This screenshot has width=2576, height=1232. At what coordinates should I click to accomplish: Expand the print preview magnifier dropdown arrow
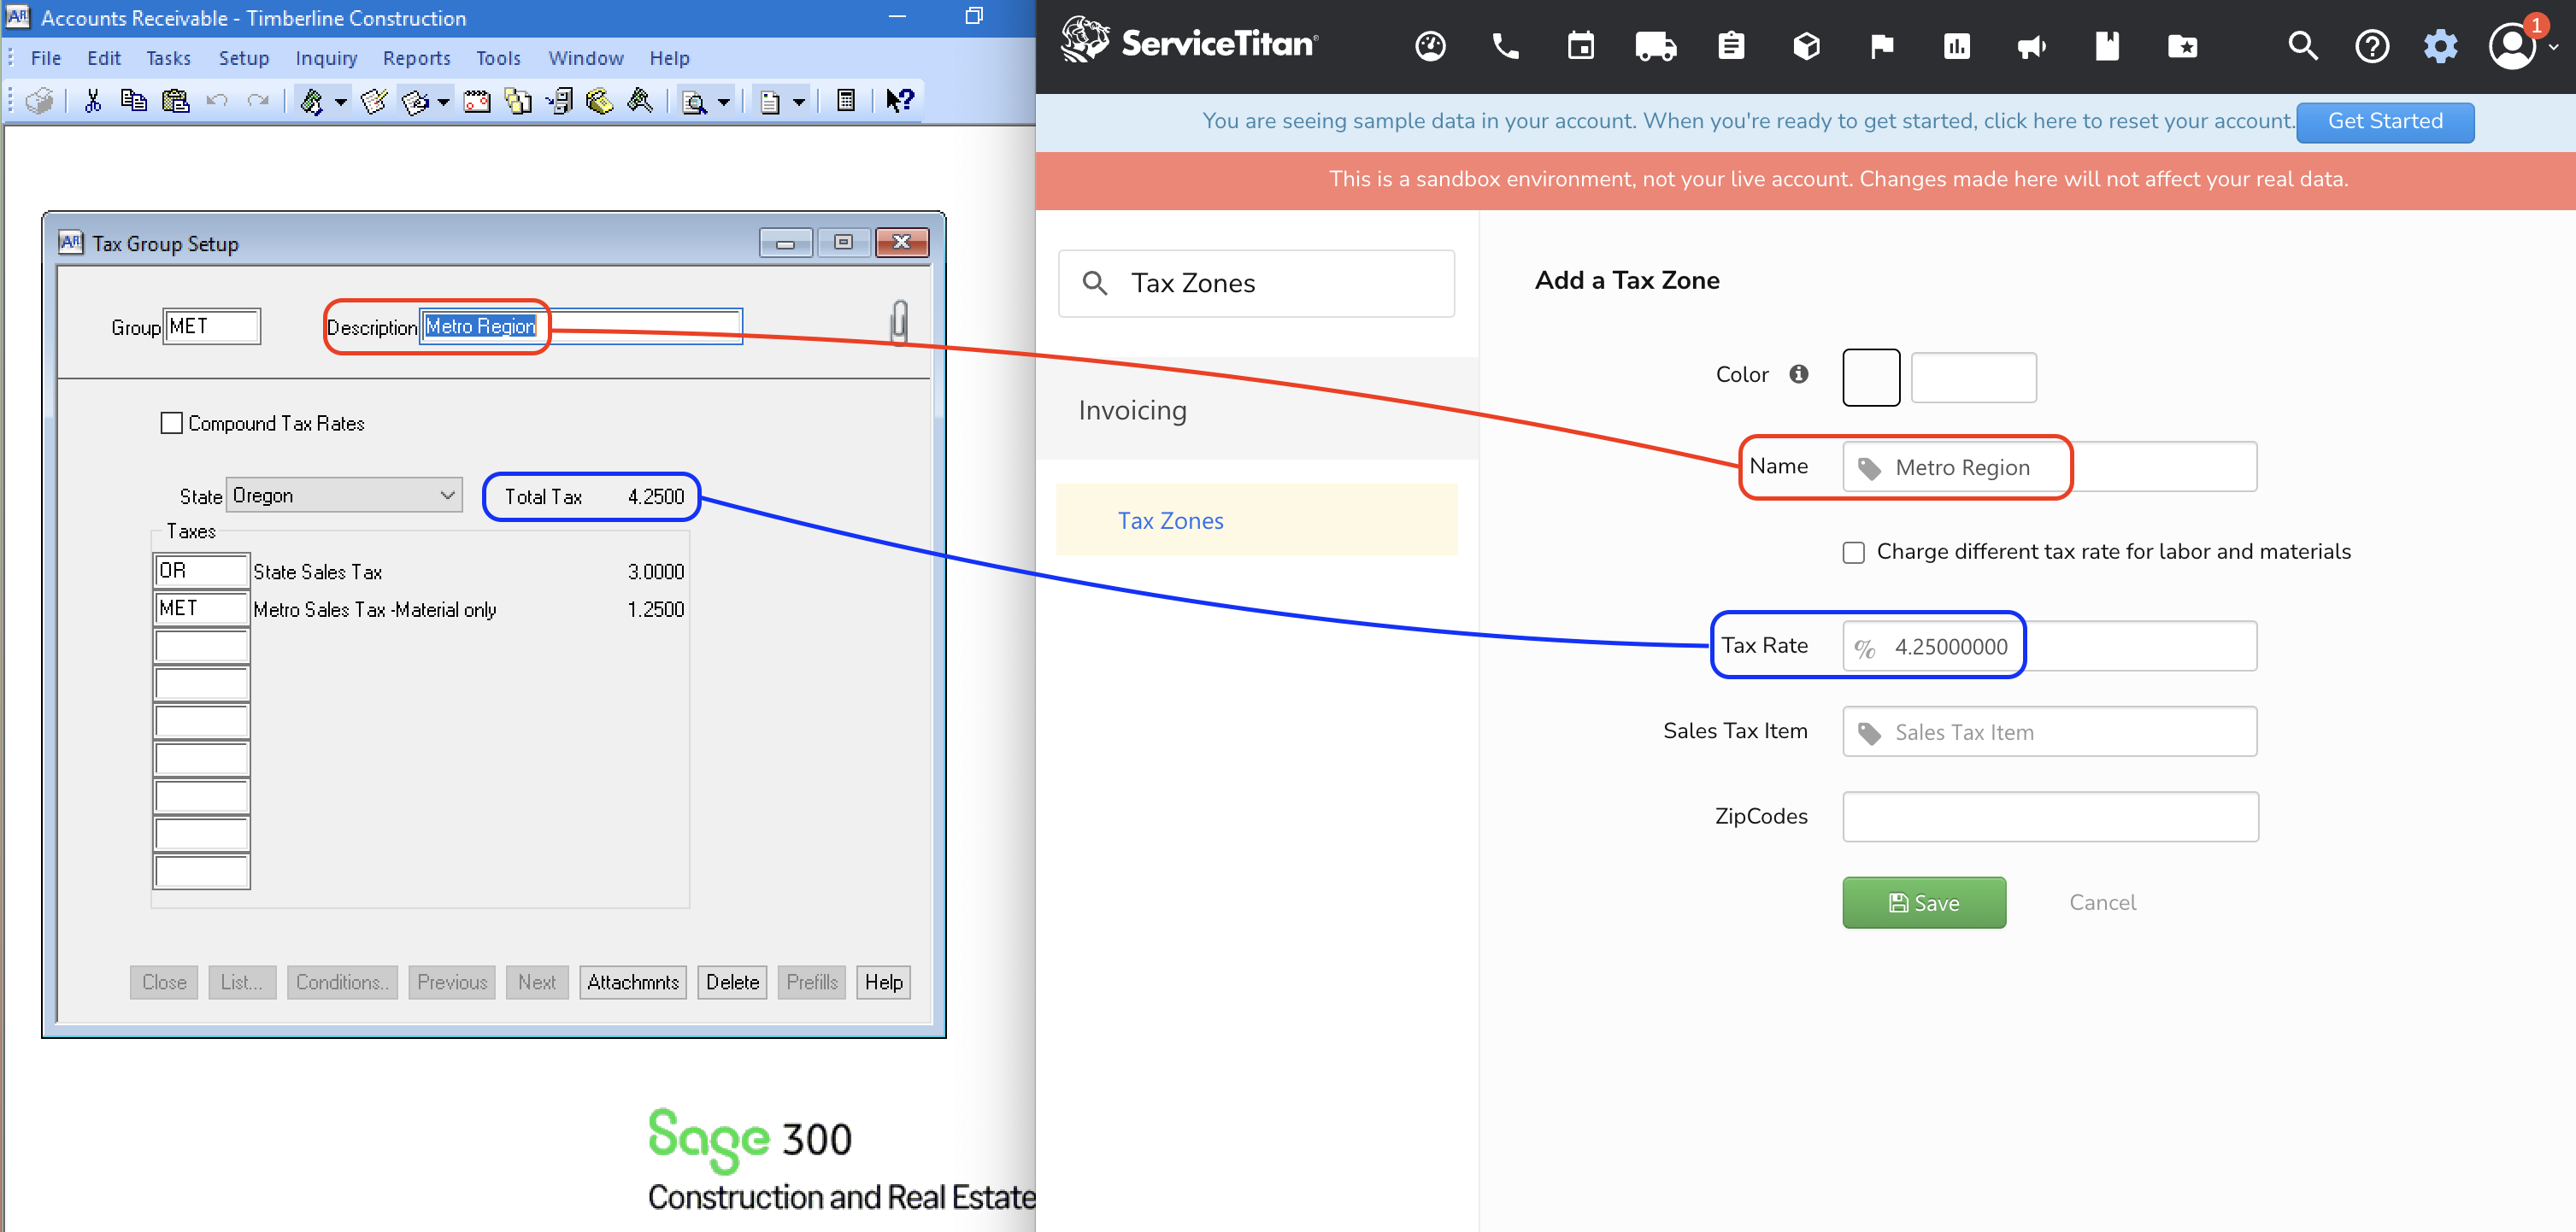pyautogui.click(x=723, y=102)
